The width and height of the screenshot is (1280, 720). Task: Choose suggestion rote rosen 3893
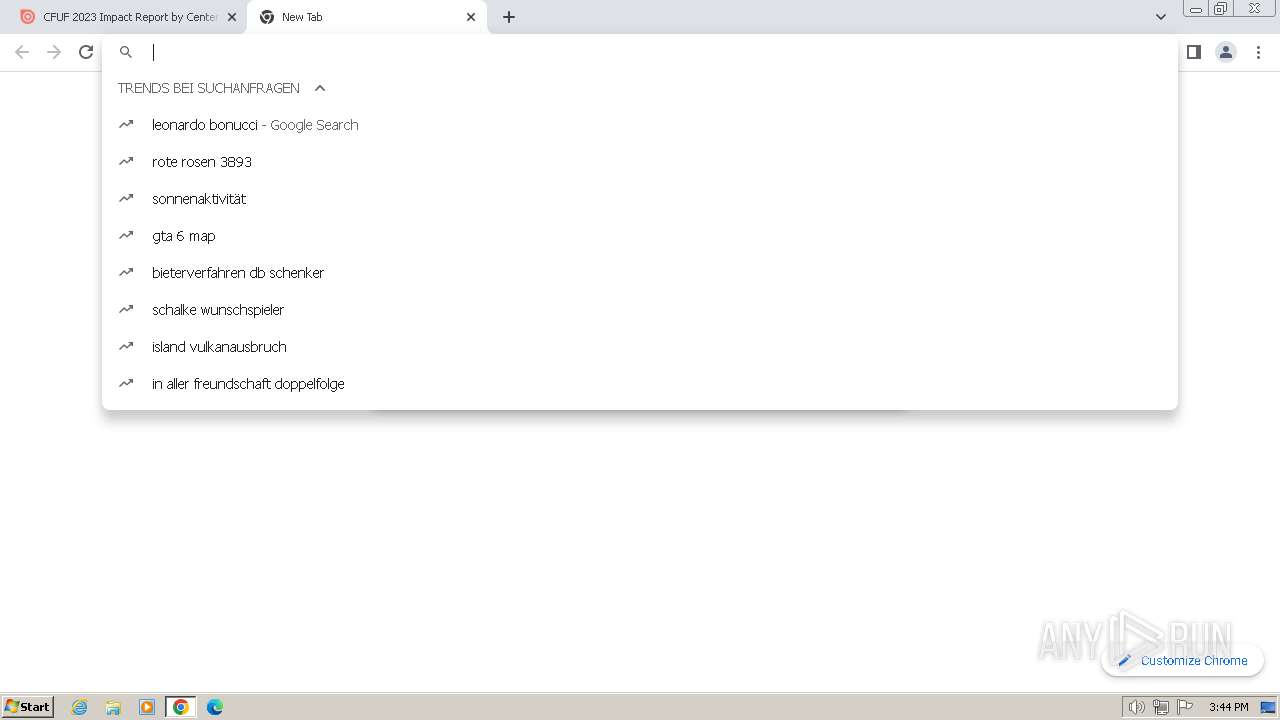640,162
